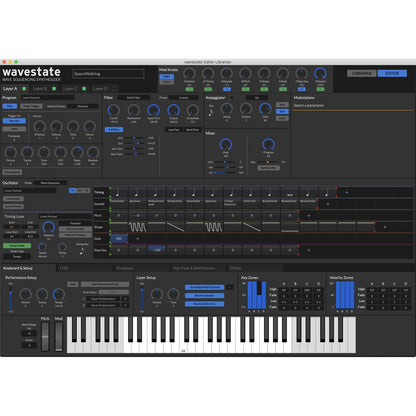Adjust the Performance Setup Tempo knob
The image size is (416, 416).
(59, 294)
